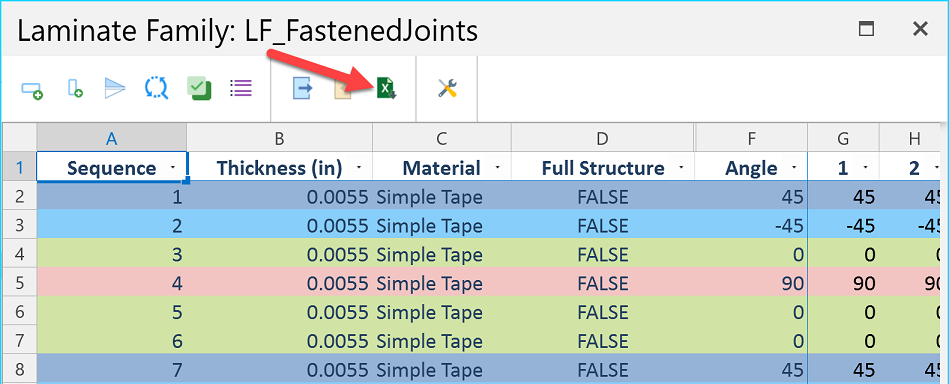
Task: Click Full Structure FALSE in spreadsheet row 4
Action: 602,254
